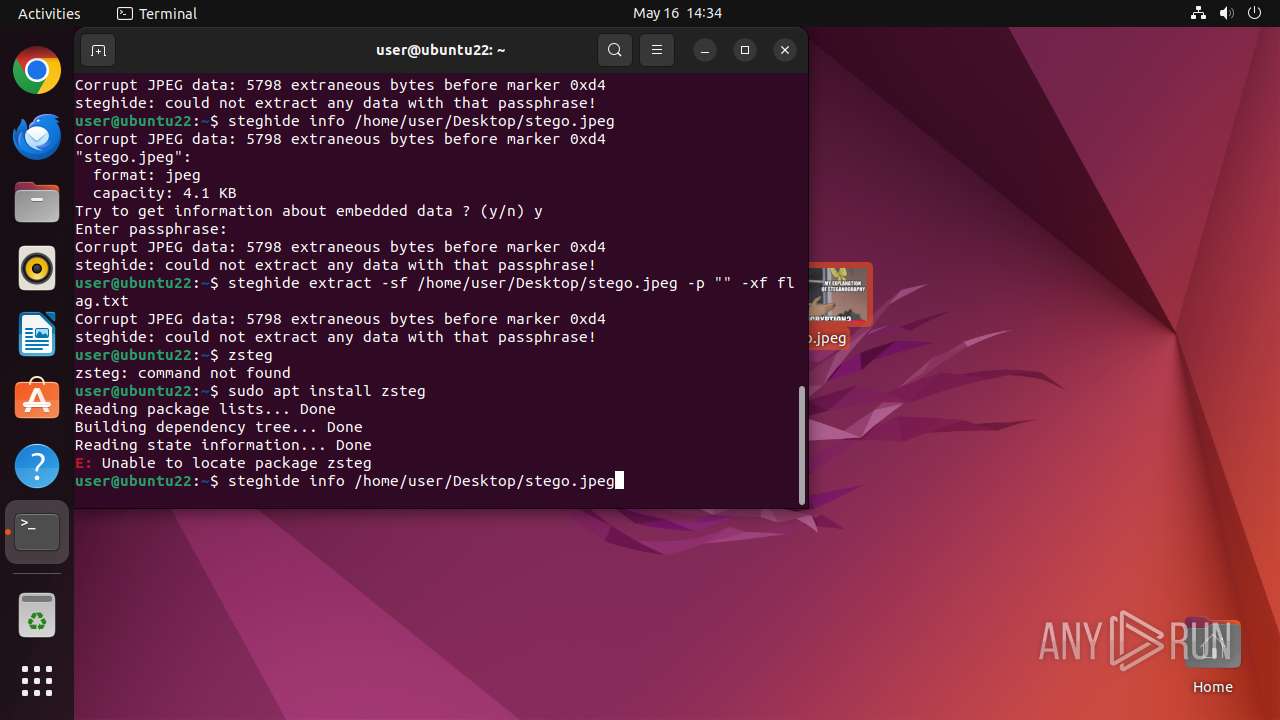Open LibreOffice Writer from the dock

coord(37,334)
